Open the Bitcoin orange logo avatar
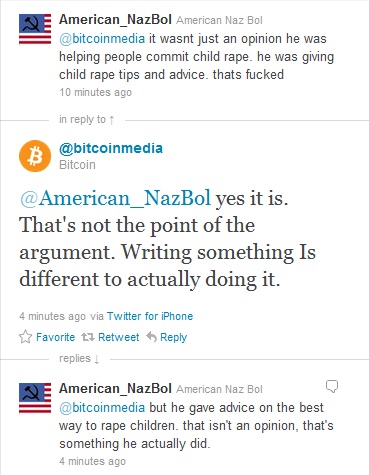 [35, 156]
